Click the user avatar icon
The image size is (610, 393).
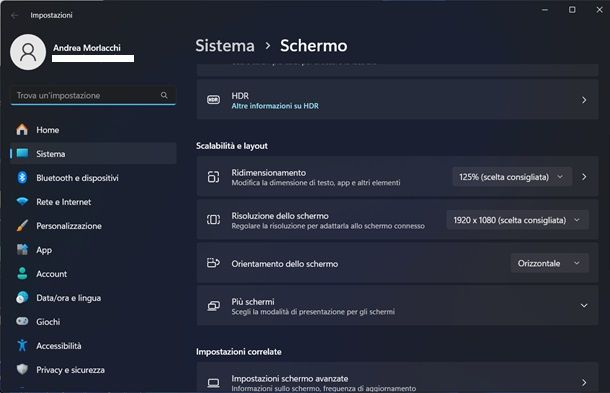click(x=28, y=52)
